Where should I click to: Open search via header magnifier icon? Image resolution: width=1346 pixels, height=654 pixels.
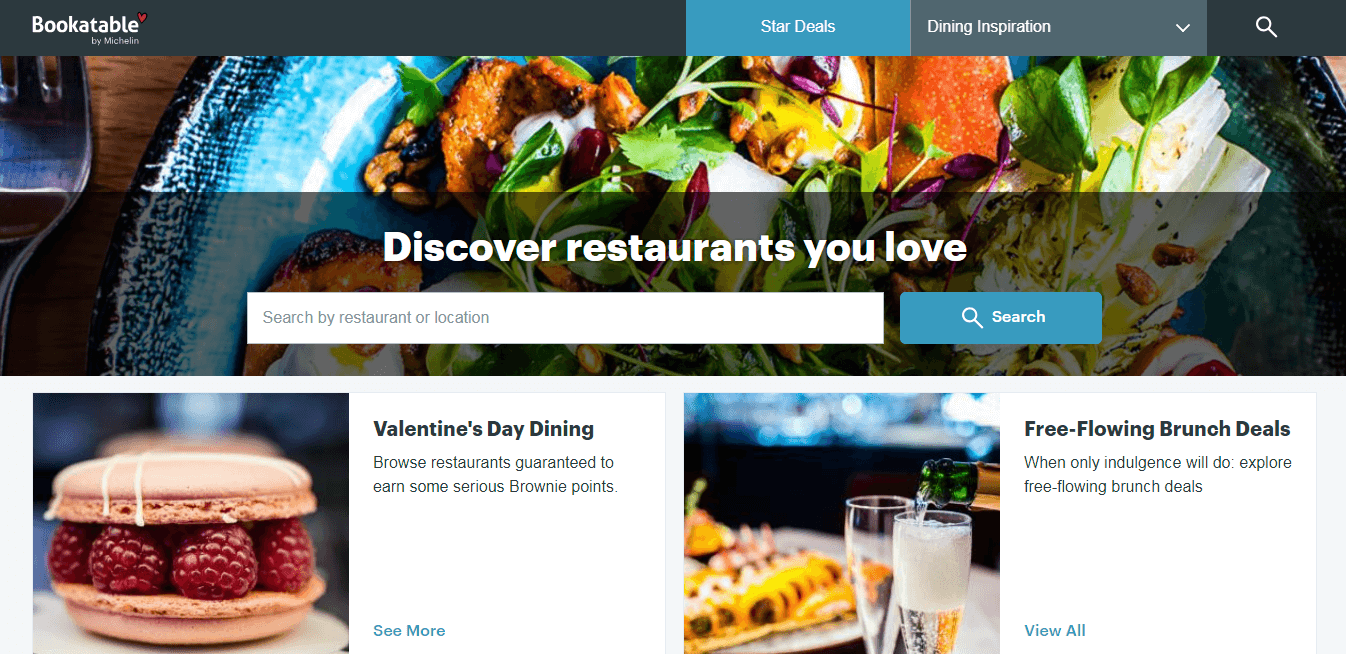pyautogui.click(x=1266, y=27)
